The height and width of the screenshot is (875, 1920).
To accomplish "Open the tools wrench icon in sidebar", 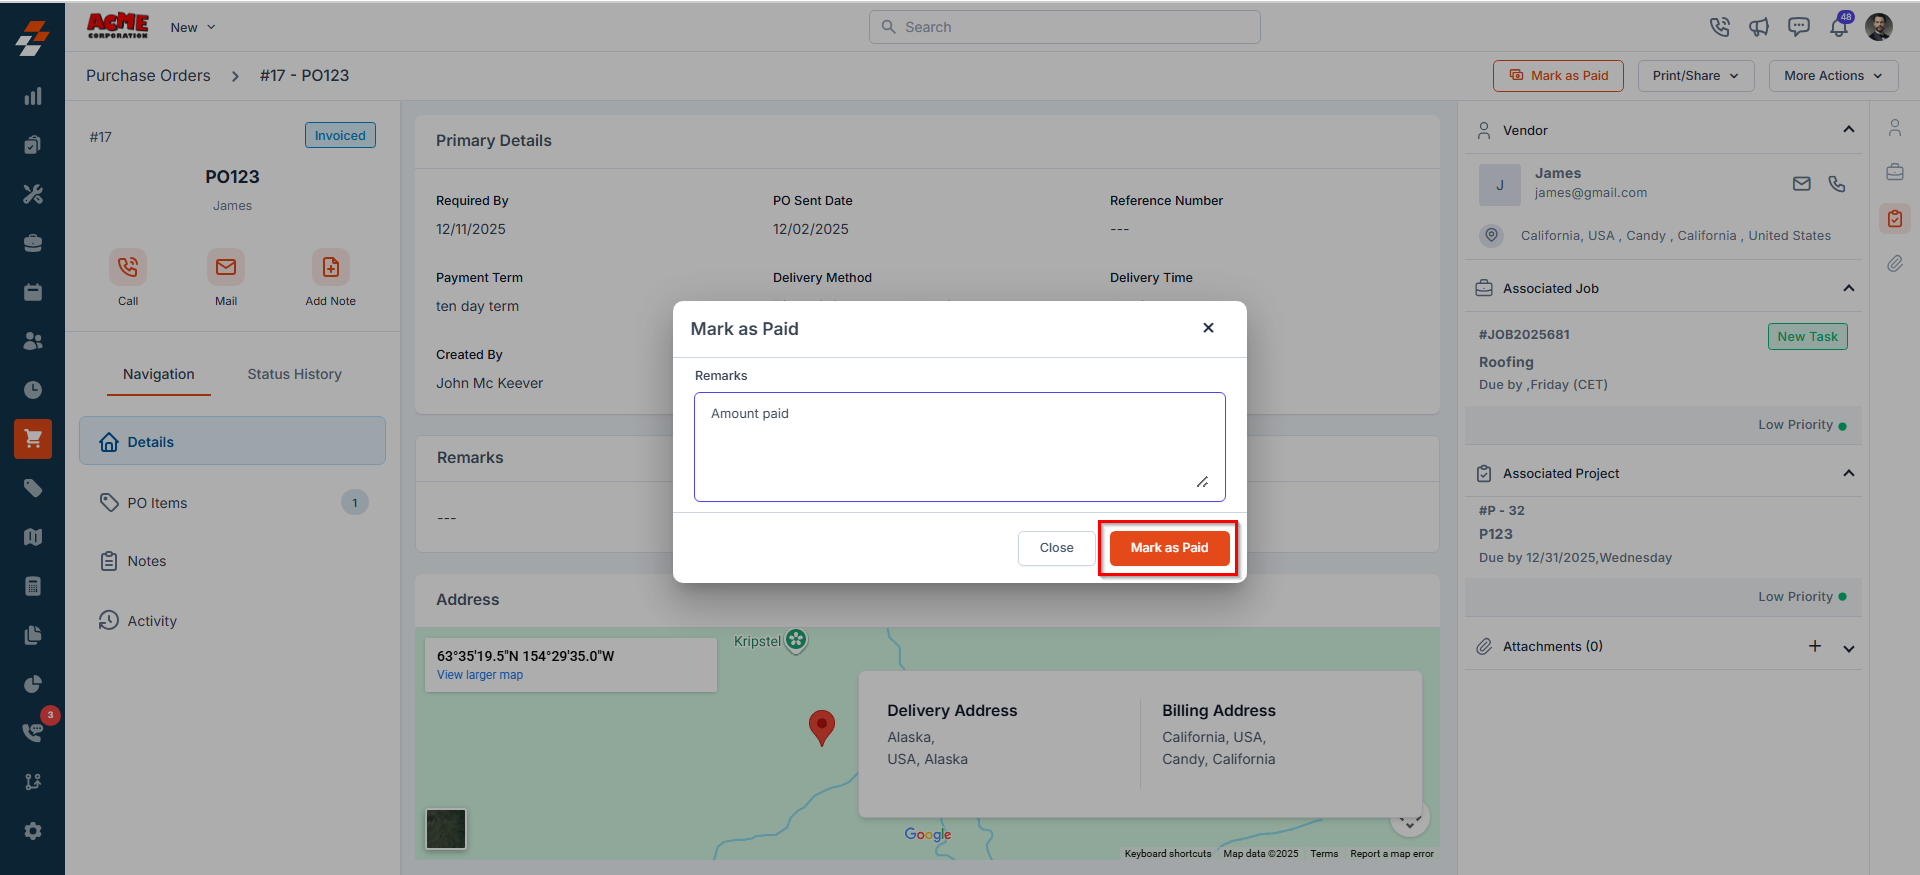I will click(33, 194).
